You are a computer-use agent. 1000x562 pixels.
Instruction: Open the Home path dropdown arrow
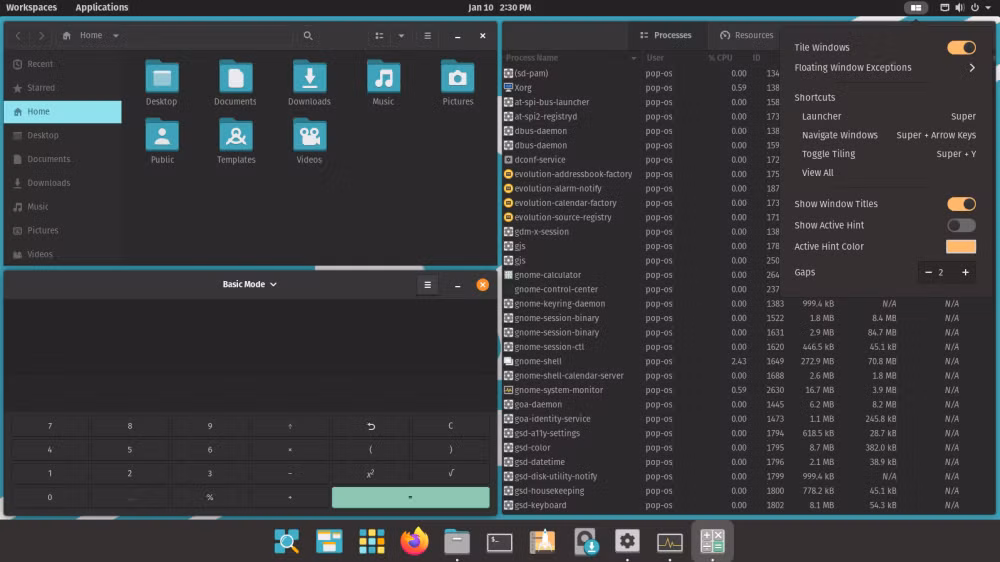point(115,36)
